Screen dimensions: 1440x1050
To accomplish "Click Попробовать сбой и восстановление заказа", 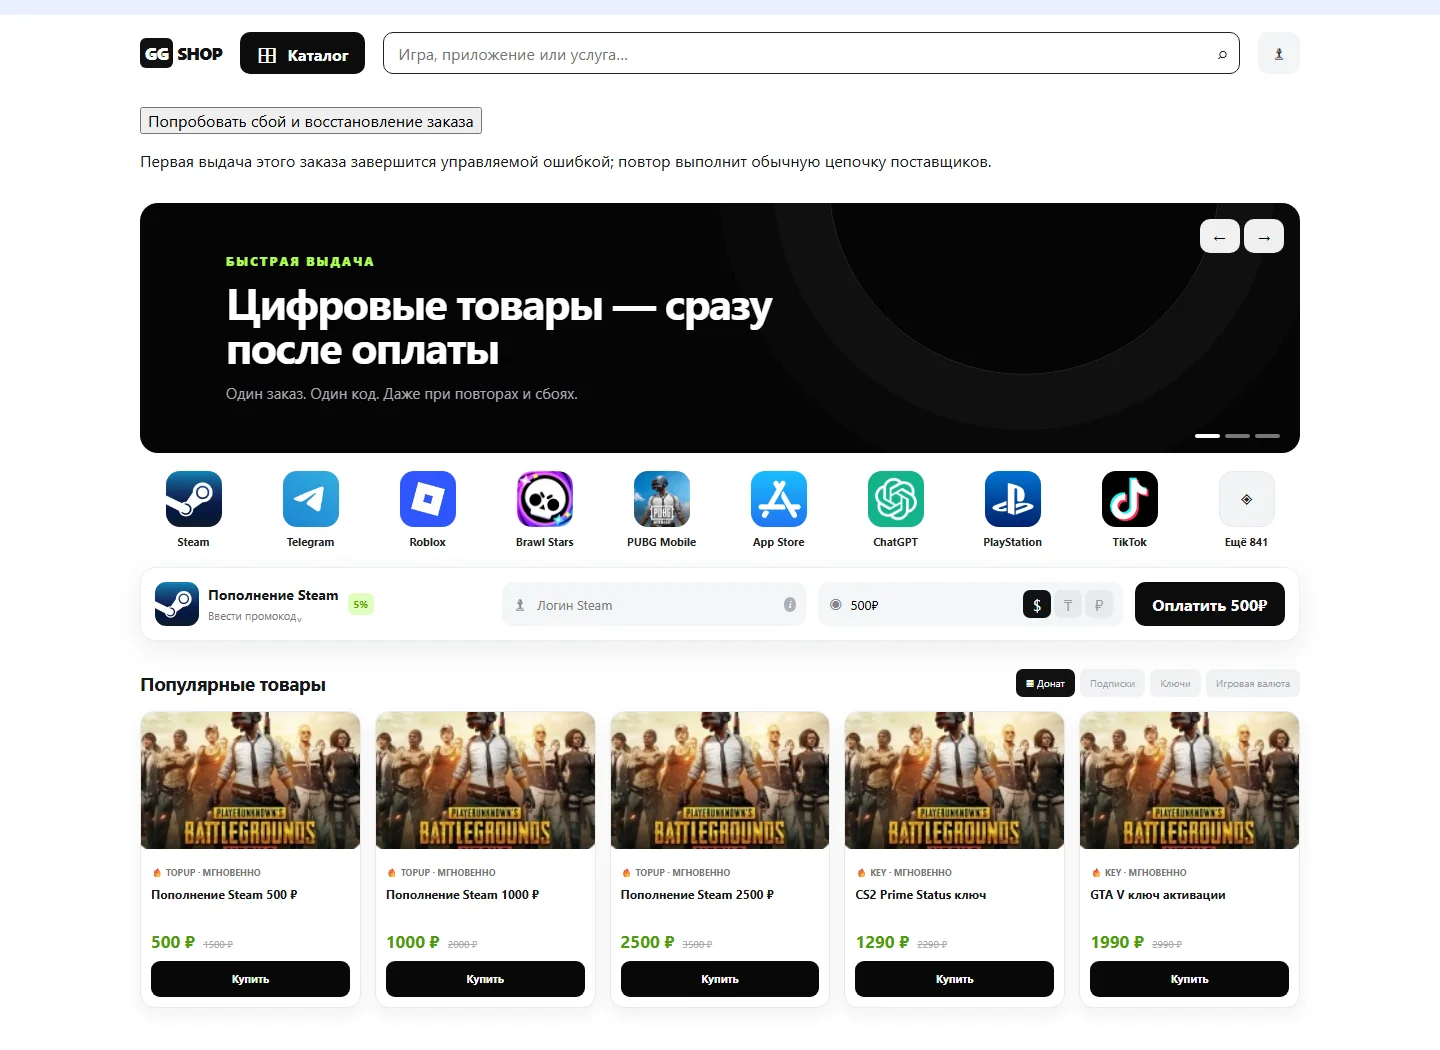I will click(311, 121).
